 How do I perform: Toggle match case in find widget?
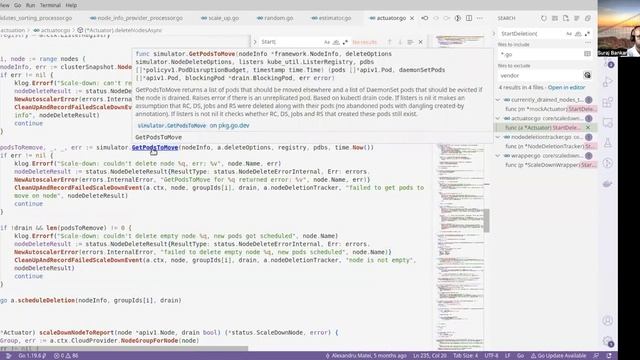point(327,42)
